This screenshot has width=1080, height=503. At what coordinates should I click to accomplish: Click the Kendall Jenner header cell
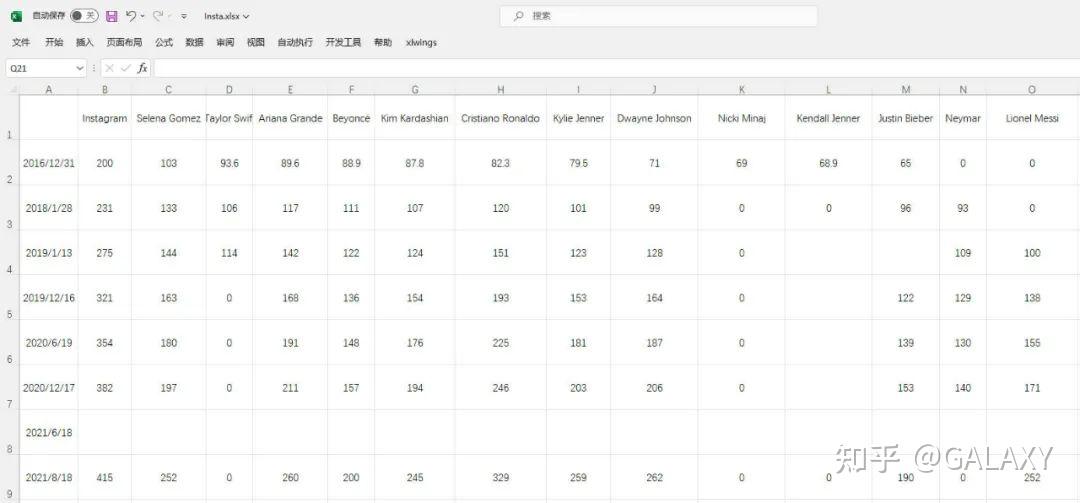[829, 119]
